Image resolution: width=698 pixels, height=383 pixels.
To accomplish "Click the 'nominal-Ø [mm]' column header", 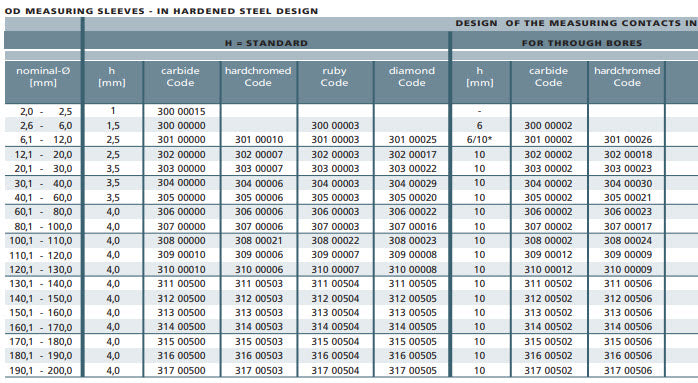I will (x=43, y=77).
